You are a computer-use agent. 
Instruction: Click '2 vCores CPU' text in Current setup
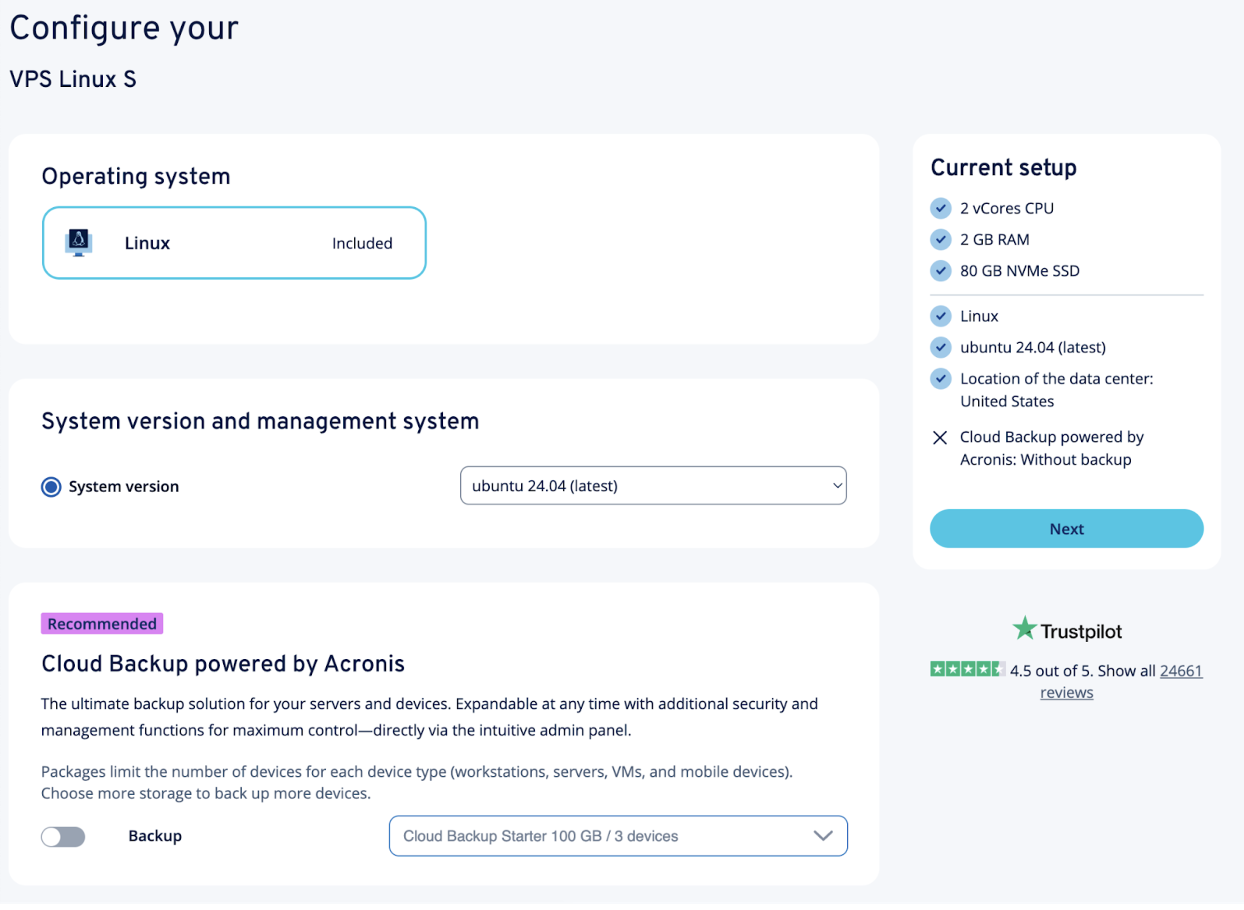[x=1007, y=208]
